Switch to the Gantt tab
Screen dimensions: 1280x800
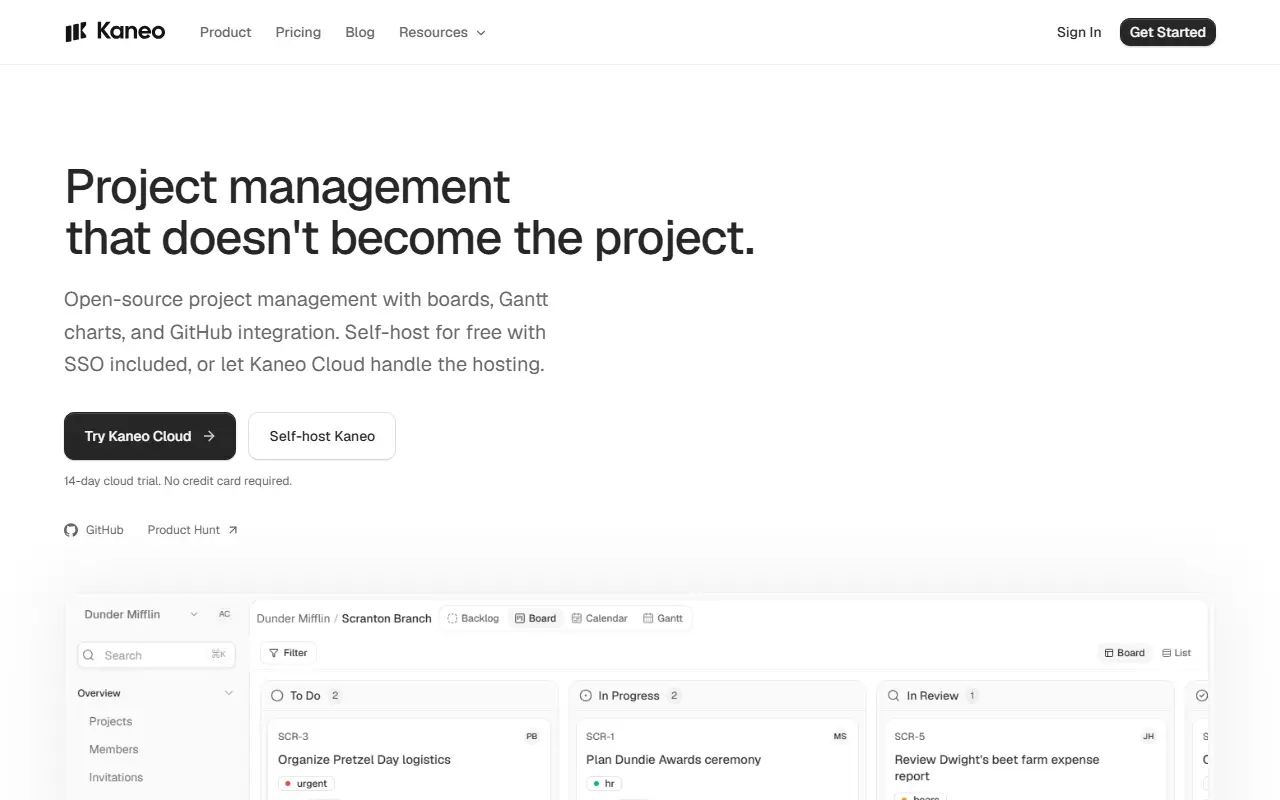tap(663, 618)
